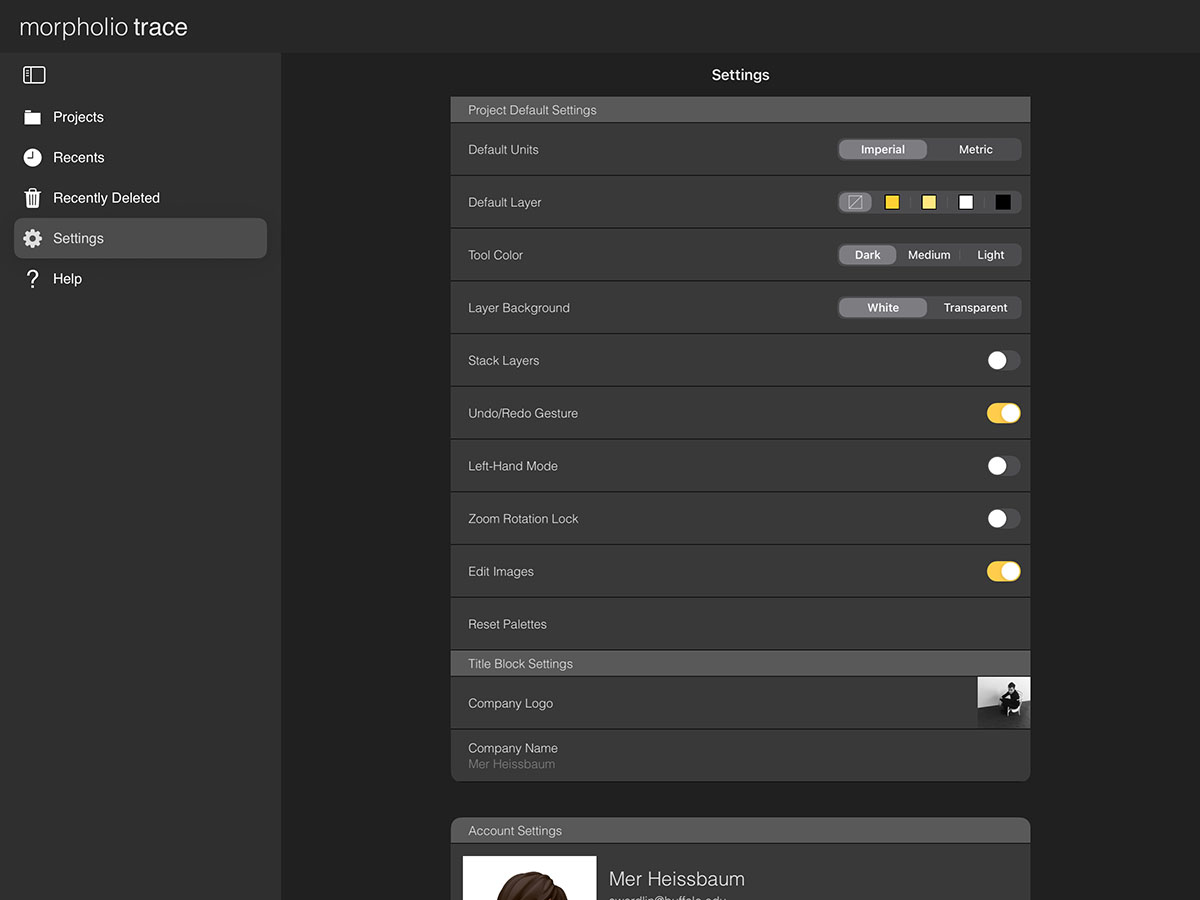Viewport: 1200px width, 900px height.
Task: Select the no-color Default Layer option
Action: pyautogui.click(x=855, y=202)
